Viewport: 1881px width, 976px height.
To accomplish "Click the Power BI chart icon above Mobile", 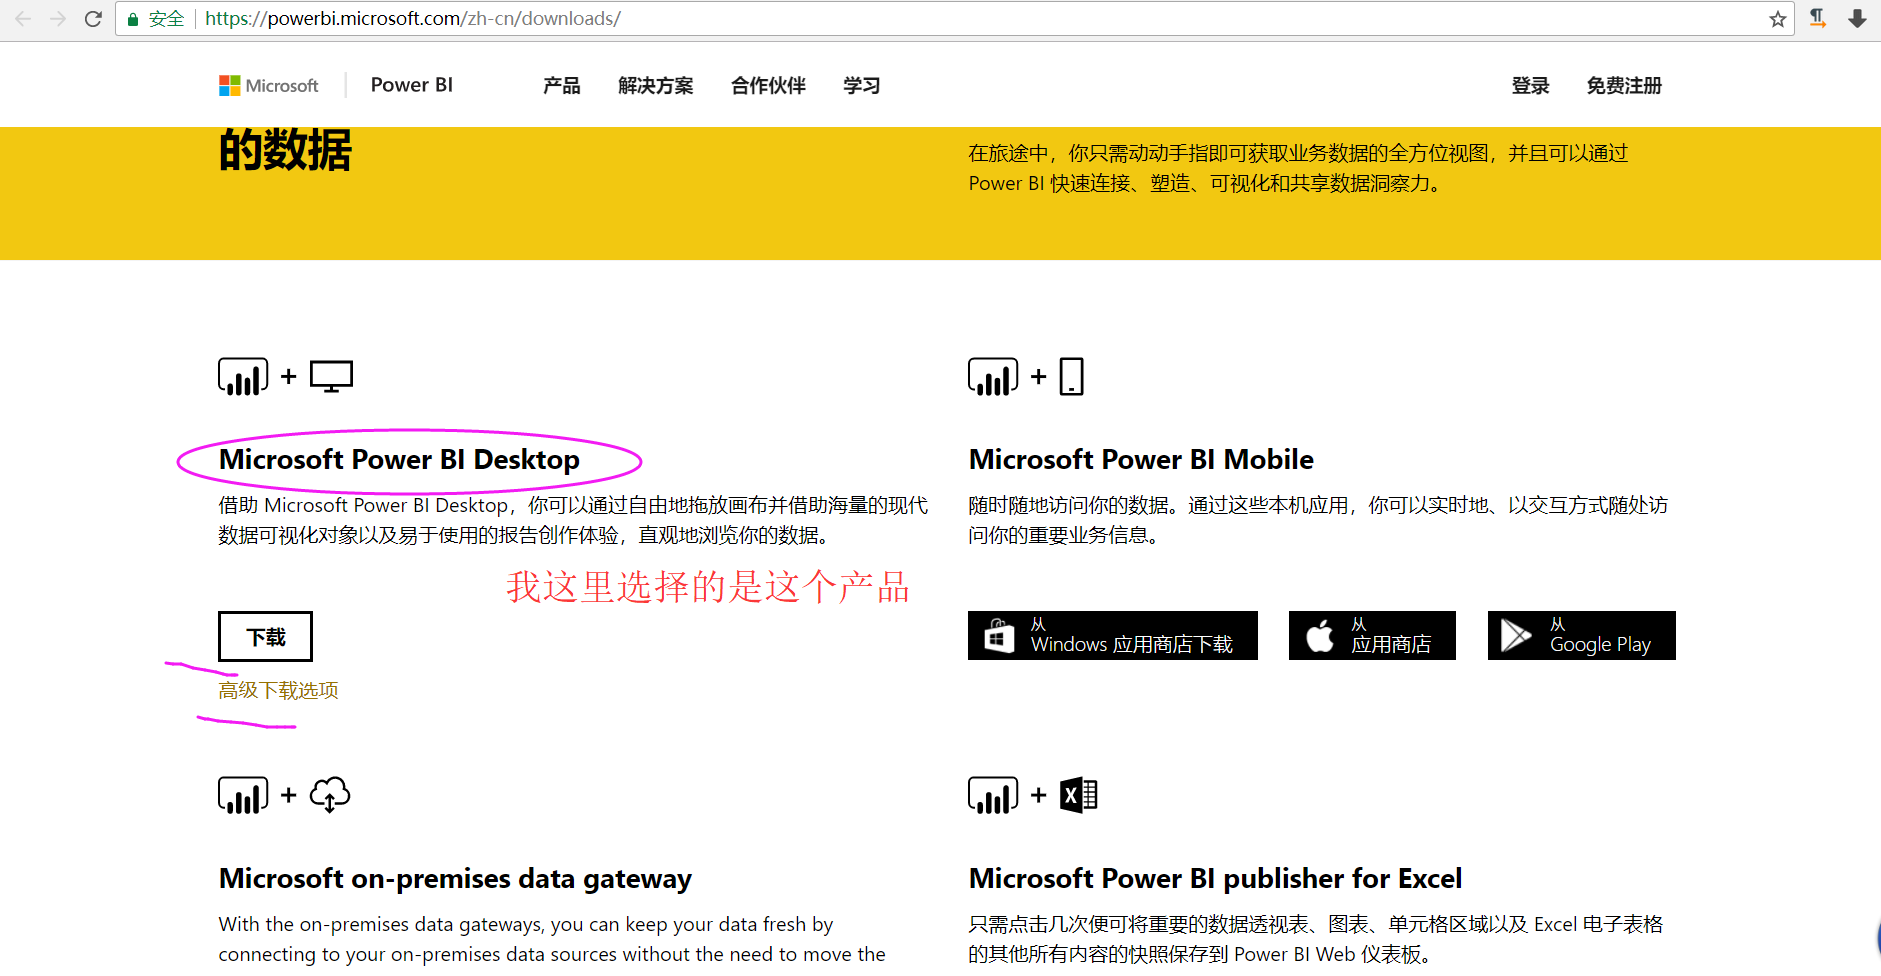I will coord(993,377).
